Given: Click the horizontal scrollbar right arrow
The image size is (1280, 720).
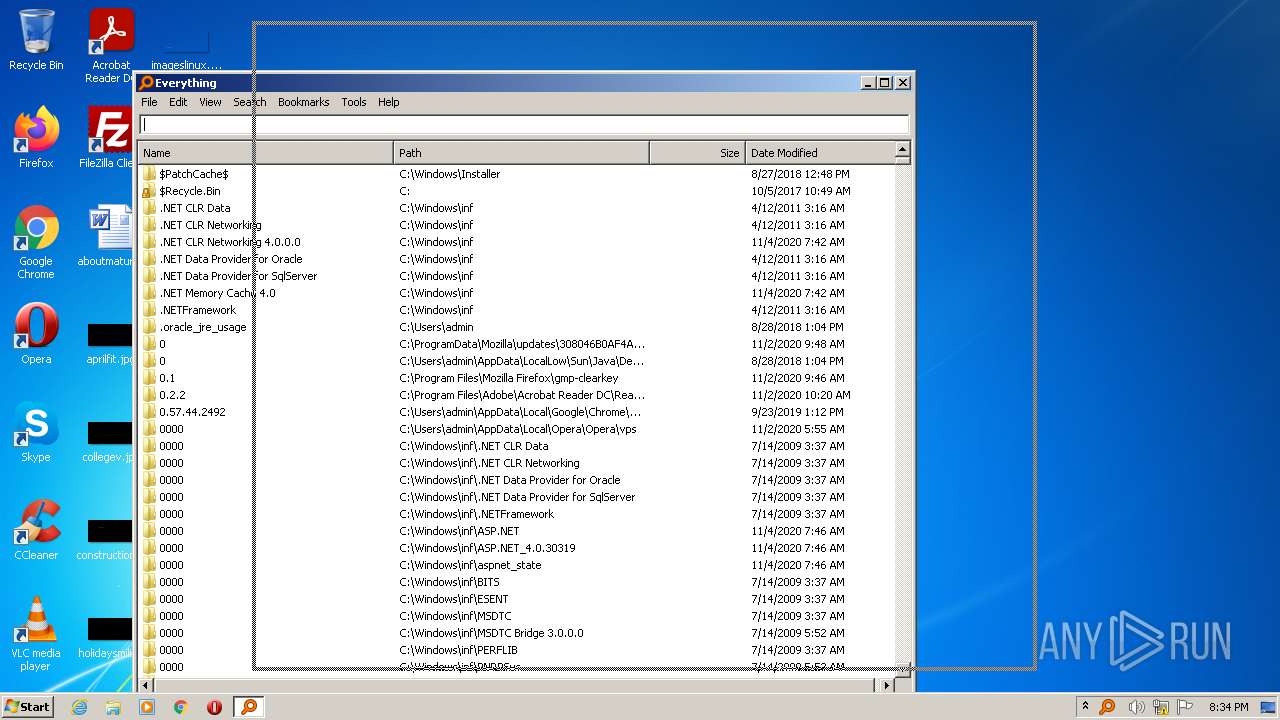Looking at the screenshot, I should (886, 685).
